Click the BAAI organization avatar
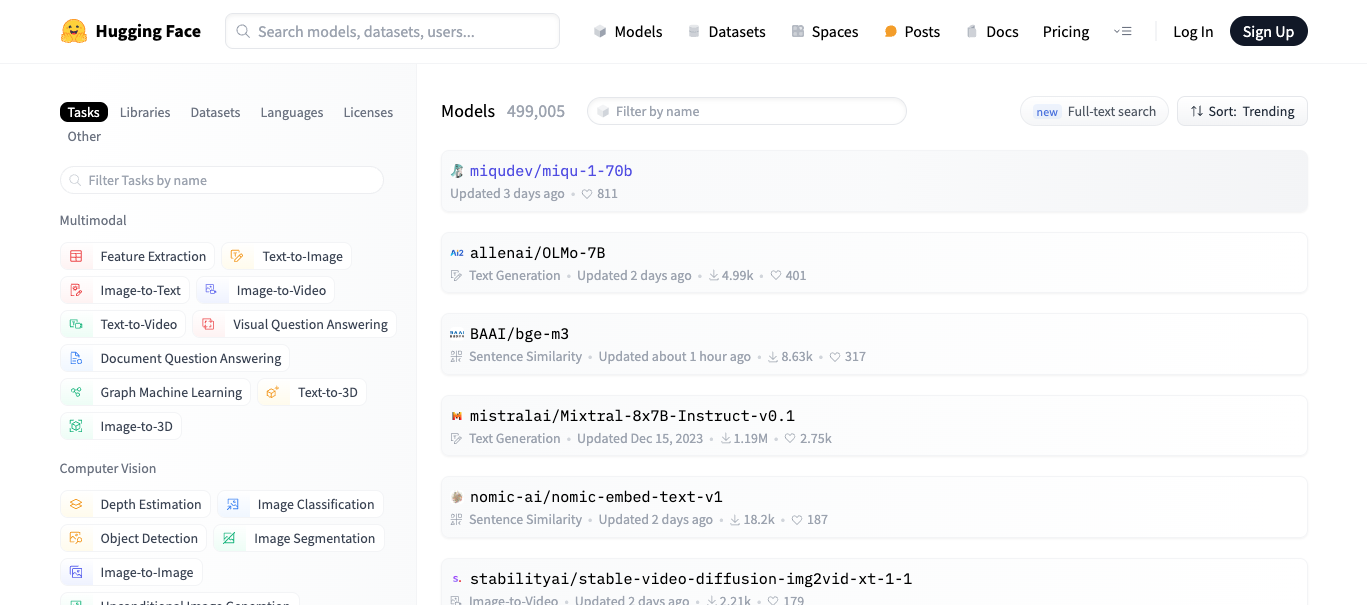This screenshot has width=1367, height=605. pyautogui.click(x=457, y=334)
